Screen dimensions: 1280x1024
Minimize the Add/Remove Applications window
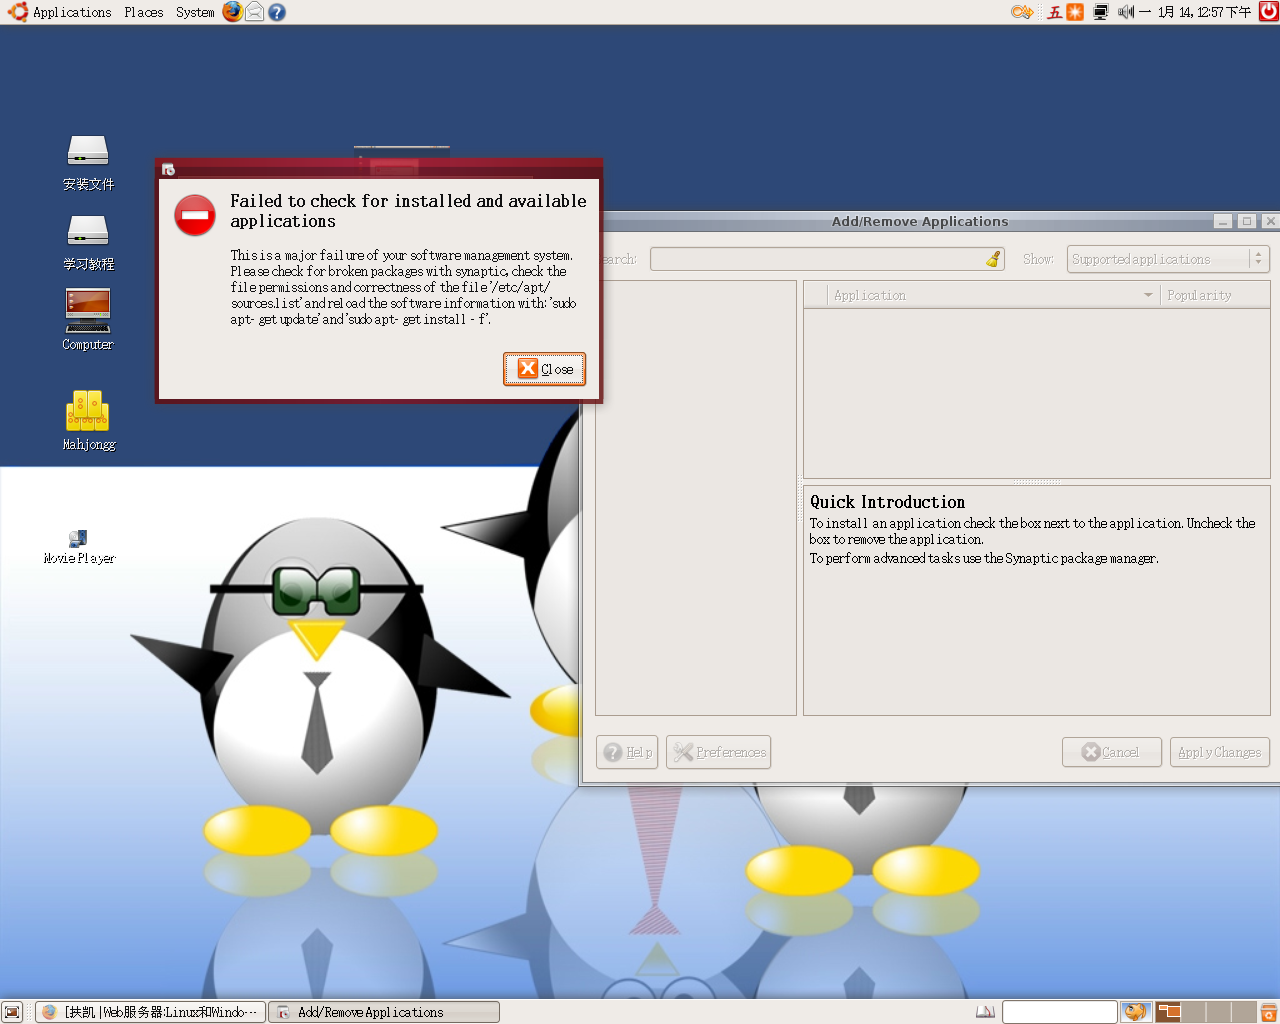(x=1223, y=221)
